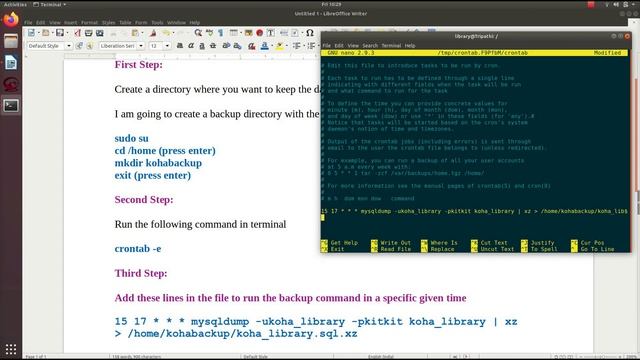Click the New Style from Selection icon
The width and height of the screenshot is (640, 360).
90,46
